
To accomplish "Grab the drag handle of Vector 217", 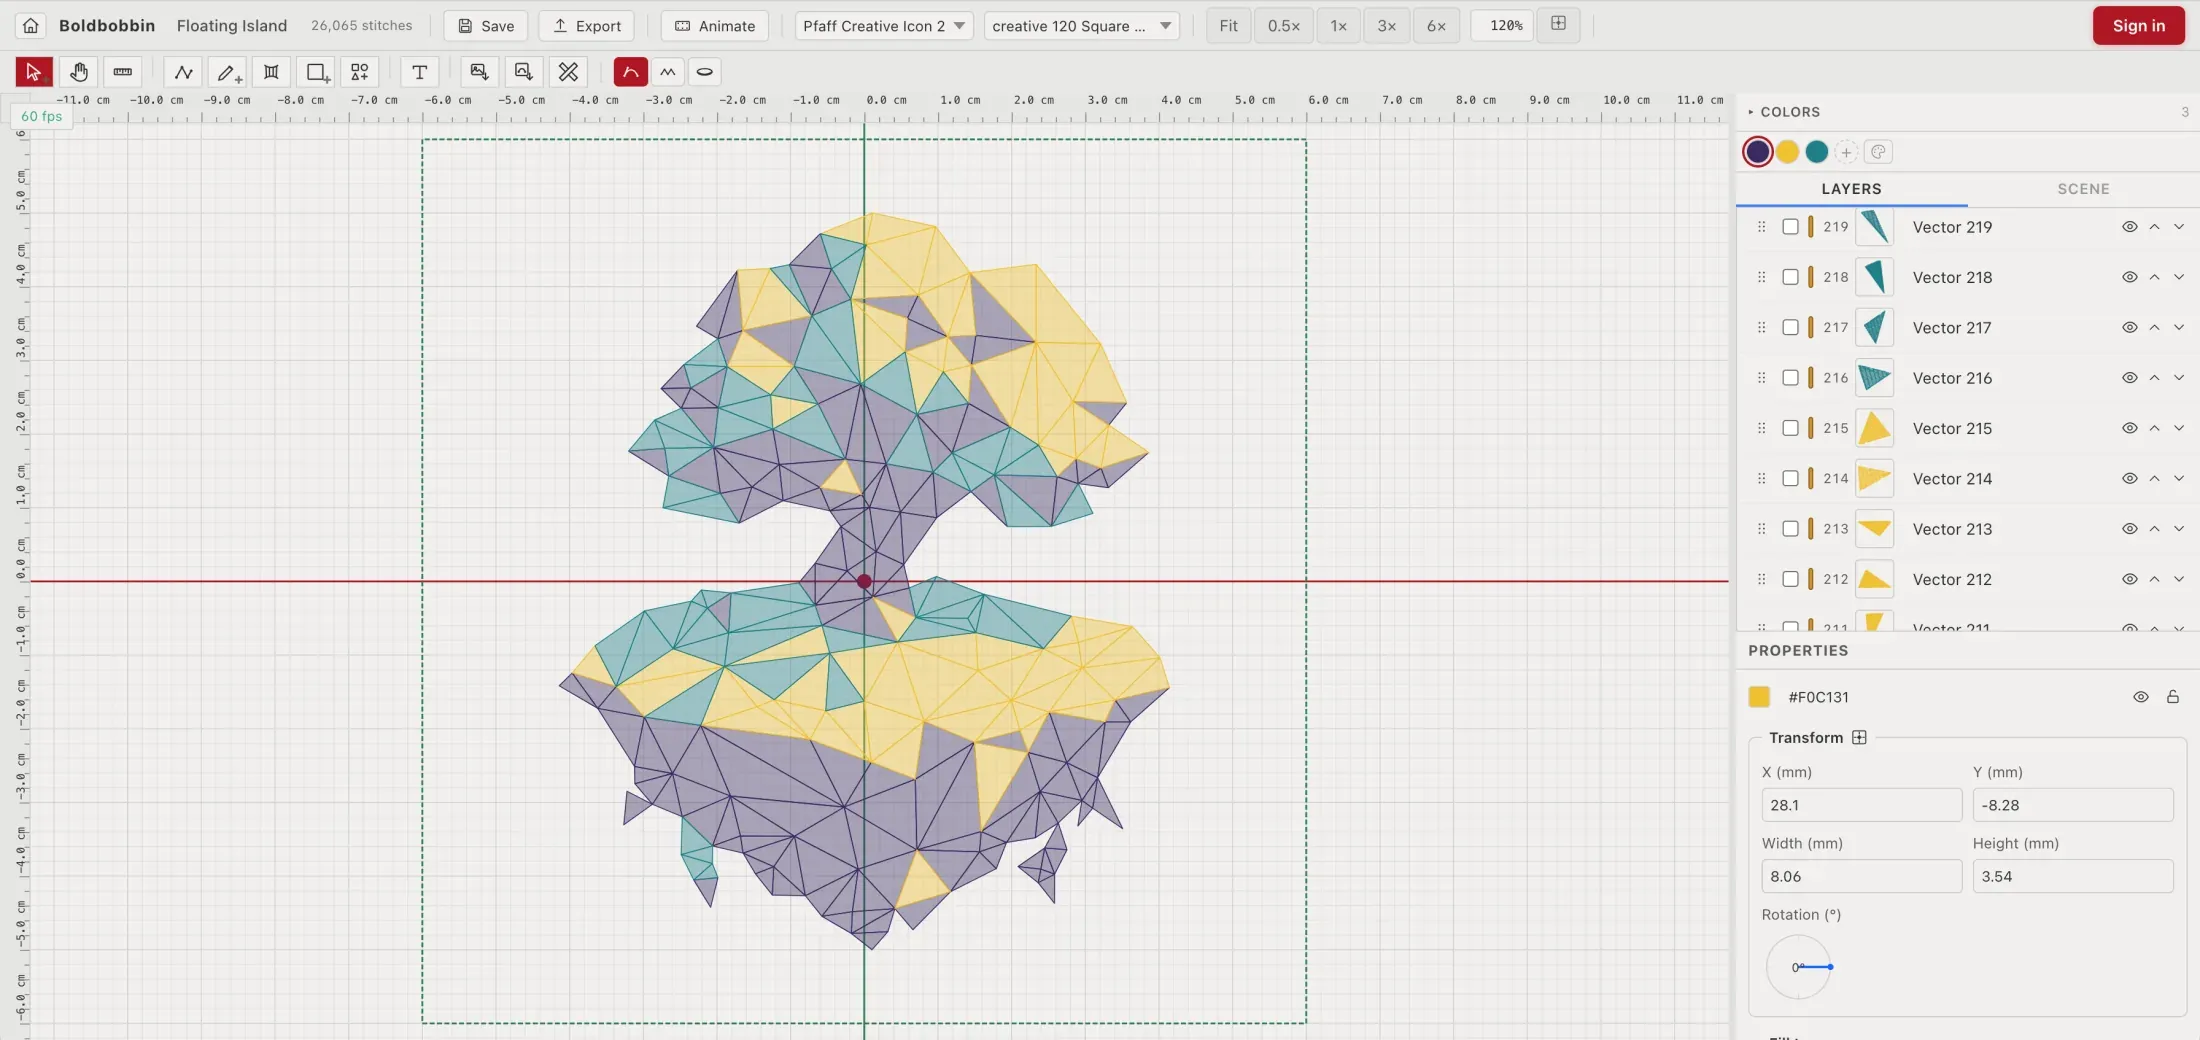I will 1762,328.
